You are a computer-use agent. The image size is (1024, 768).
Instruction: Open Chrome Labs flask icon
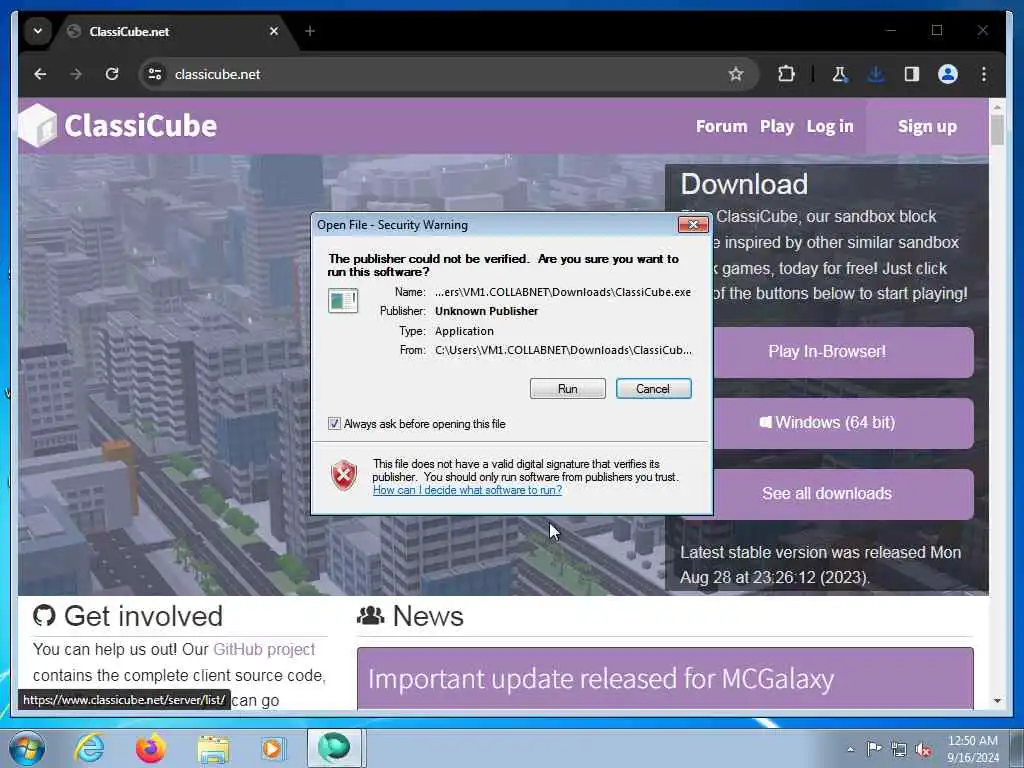[x=840, y=74]
